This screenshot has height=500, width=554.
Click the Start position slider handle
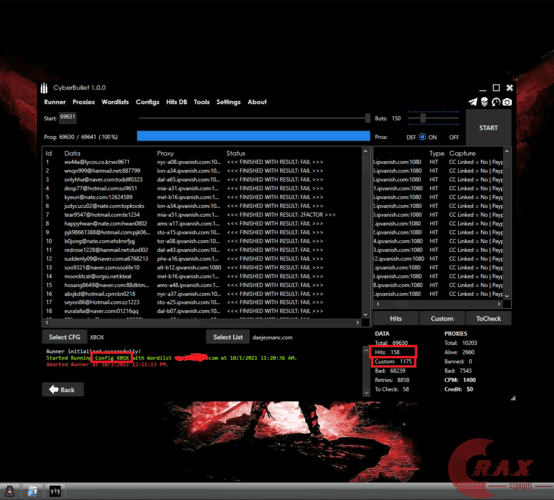point(367,118)
